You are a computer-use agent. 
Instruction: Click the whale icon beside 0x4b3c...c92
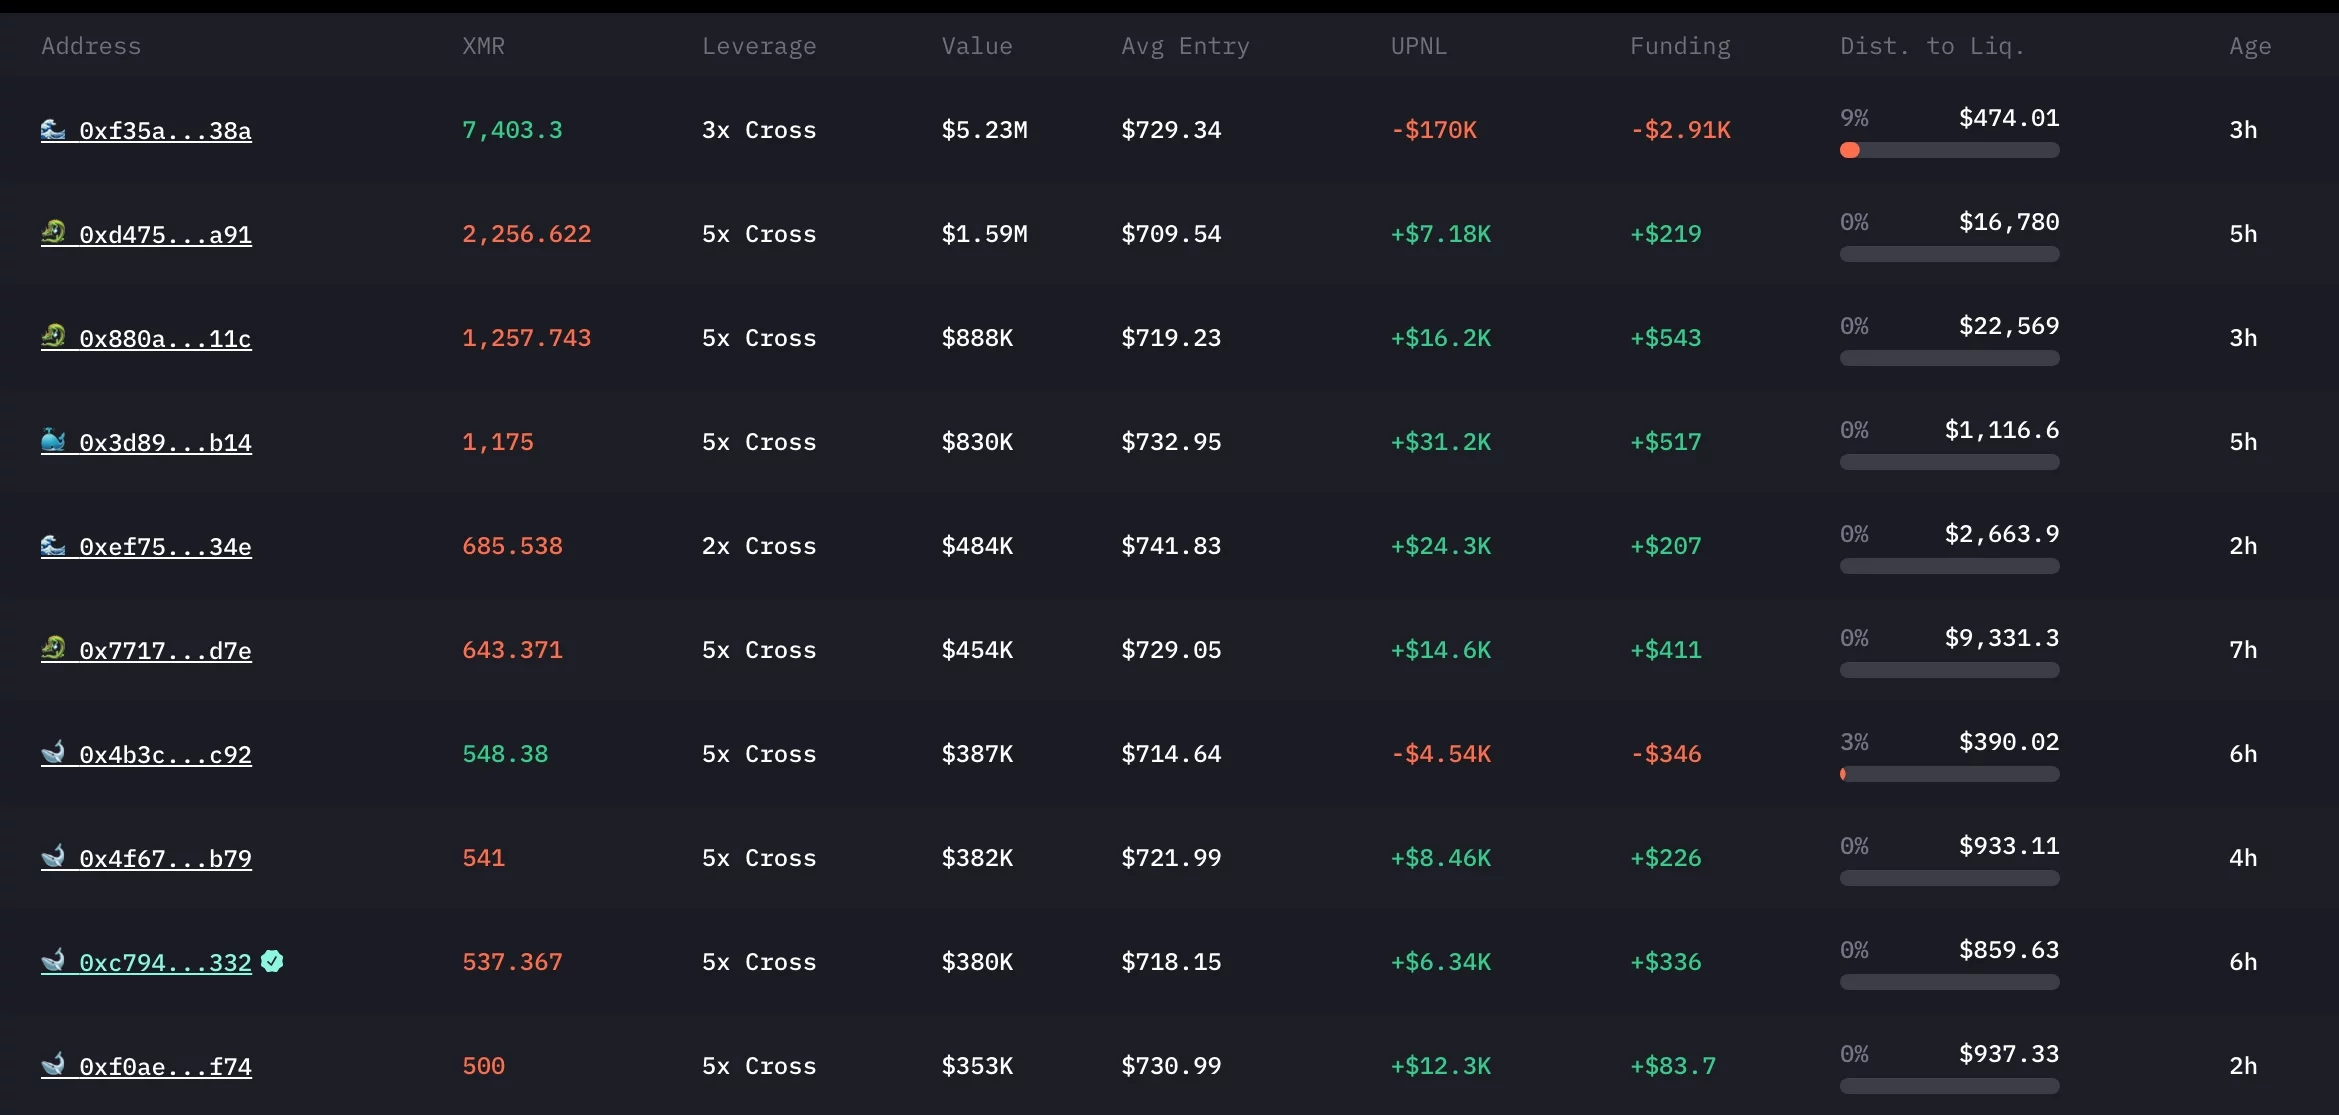click(x=55, y=753)
